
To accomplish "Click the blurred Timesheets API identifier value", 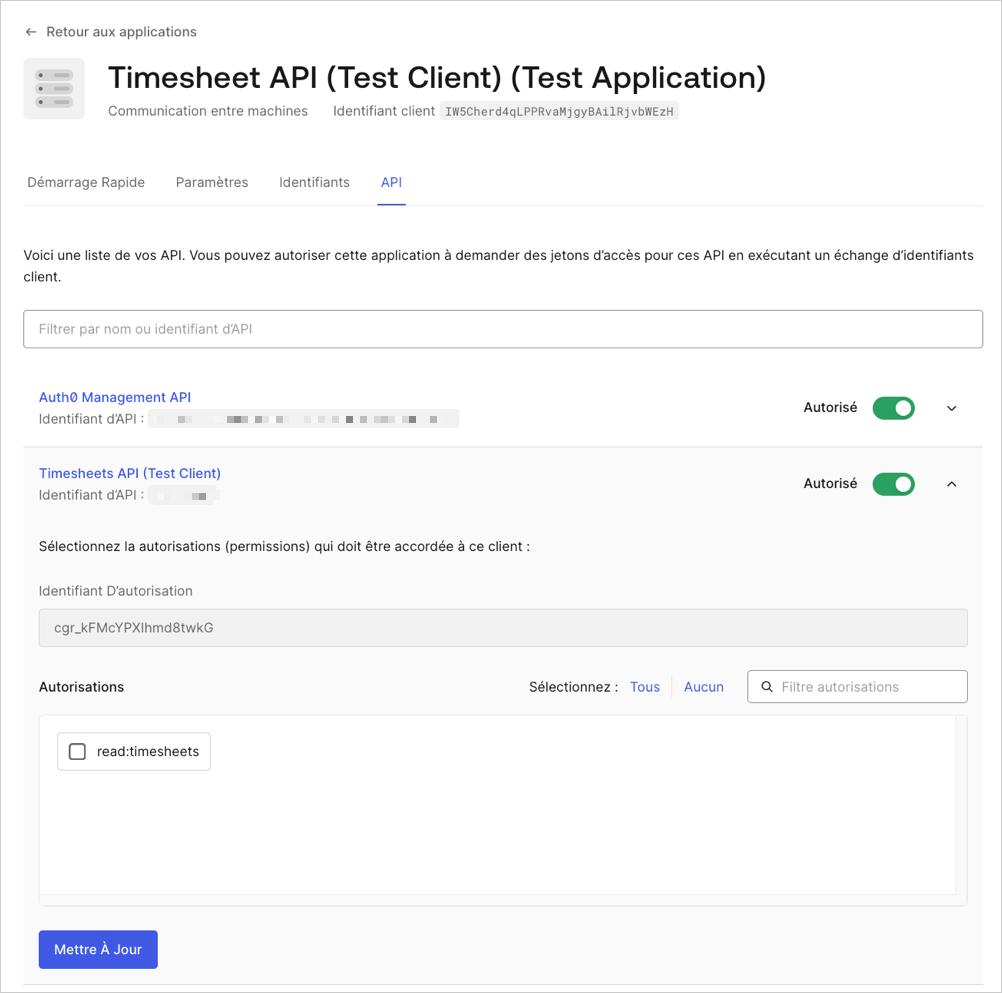I will point(184,495).
